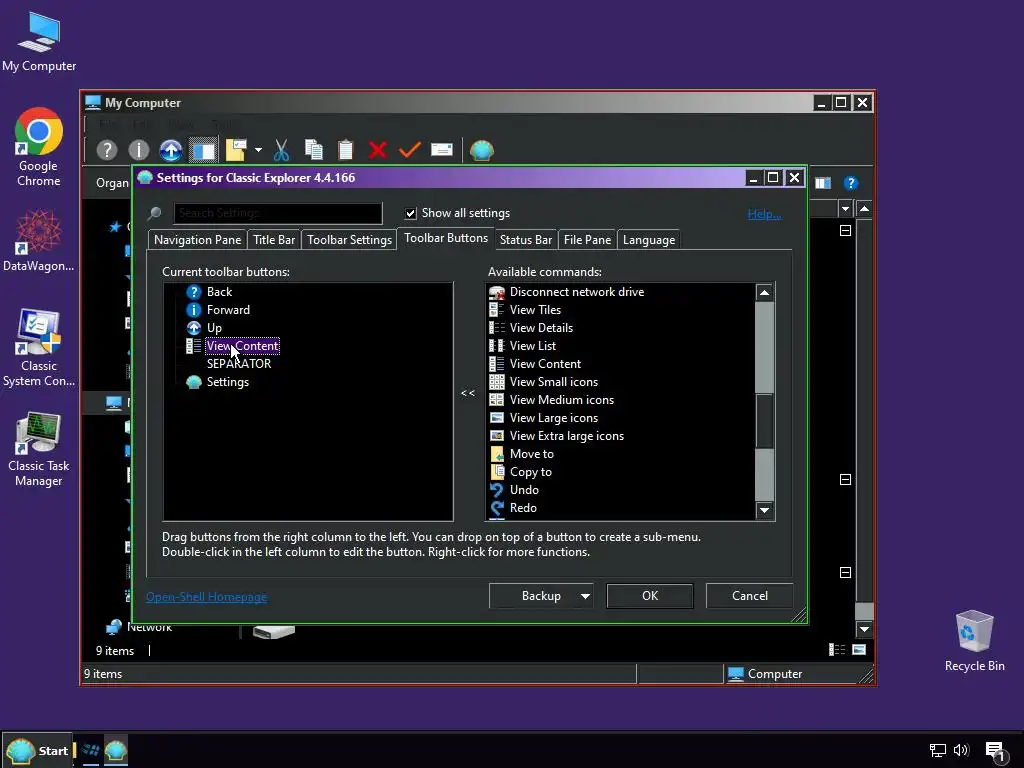
Task: Click the Paste clipboard toolbar icon
Action: (x=345, y=150)
